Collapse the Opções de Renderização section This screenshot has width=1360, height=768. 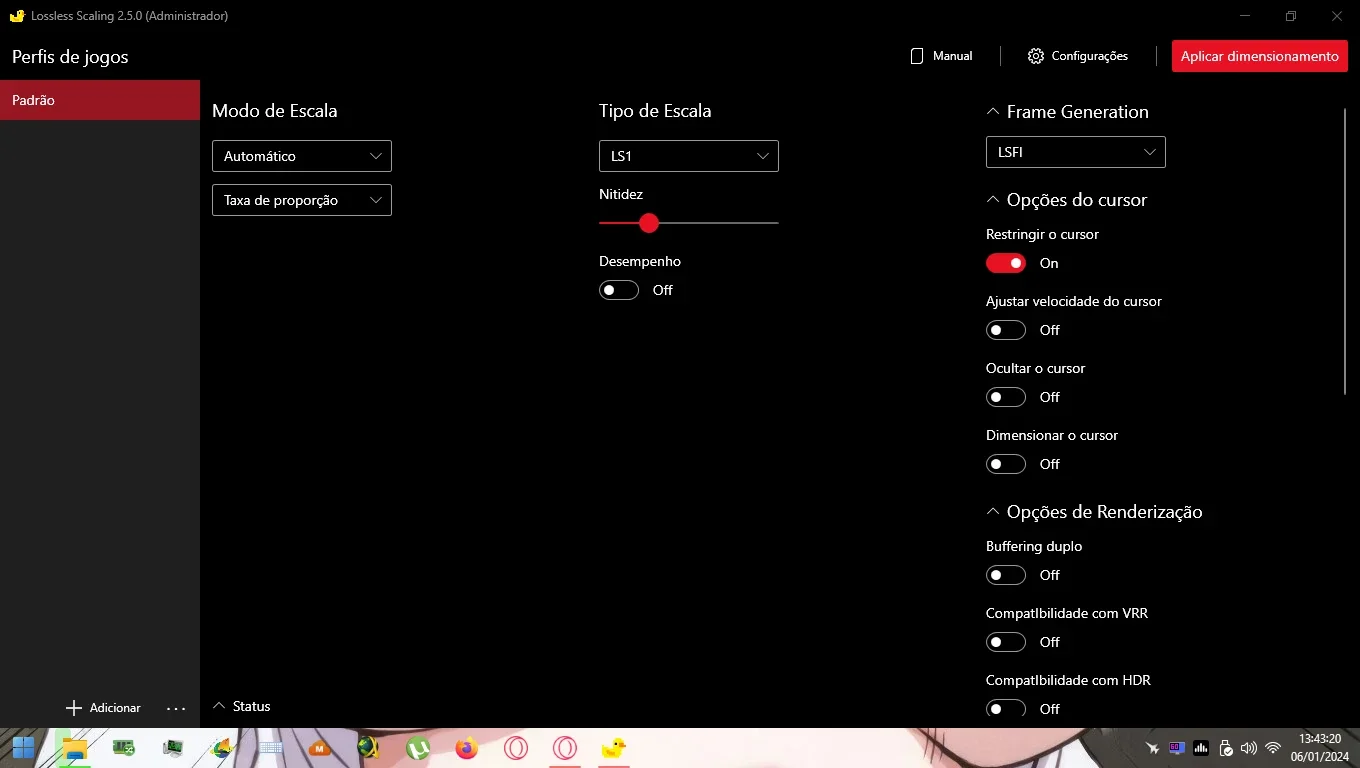[x=993, y=512]
